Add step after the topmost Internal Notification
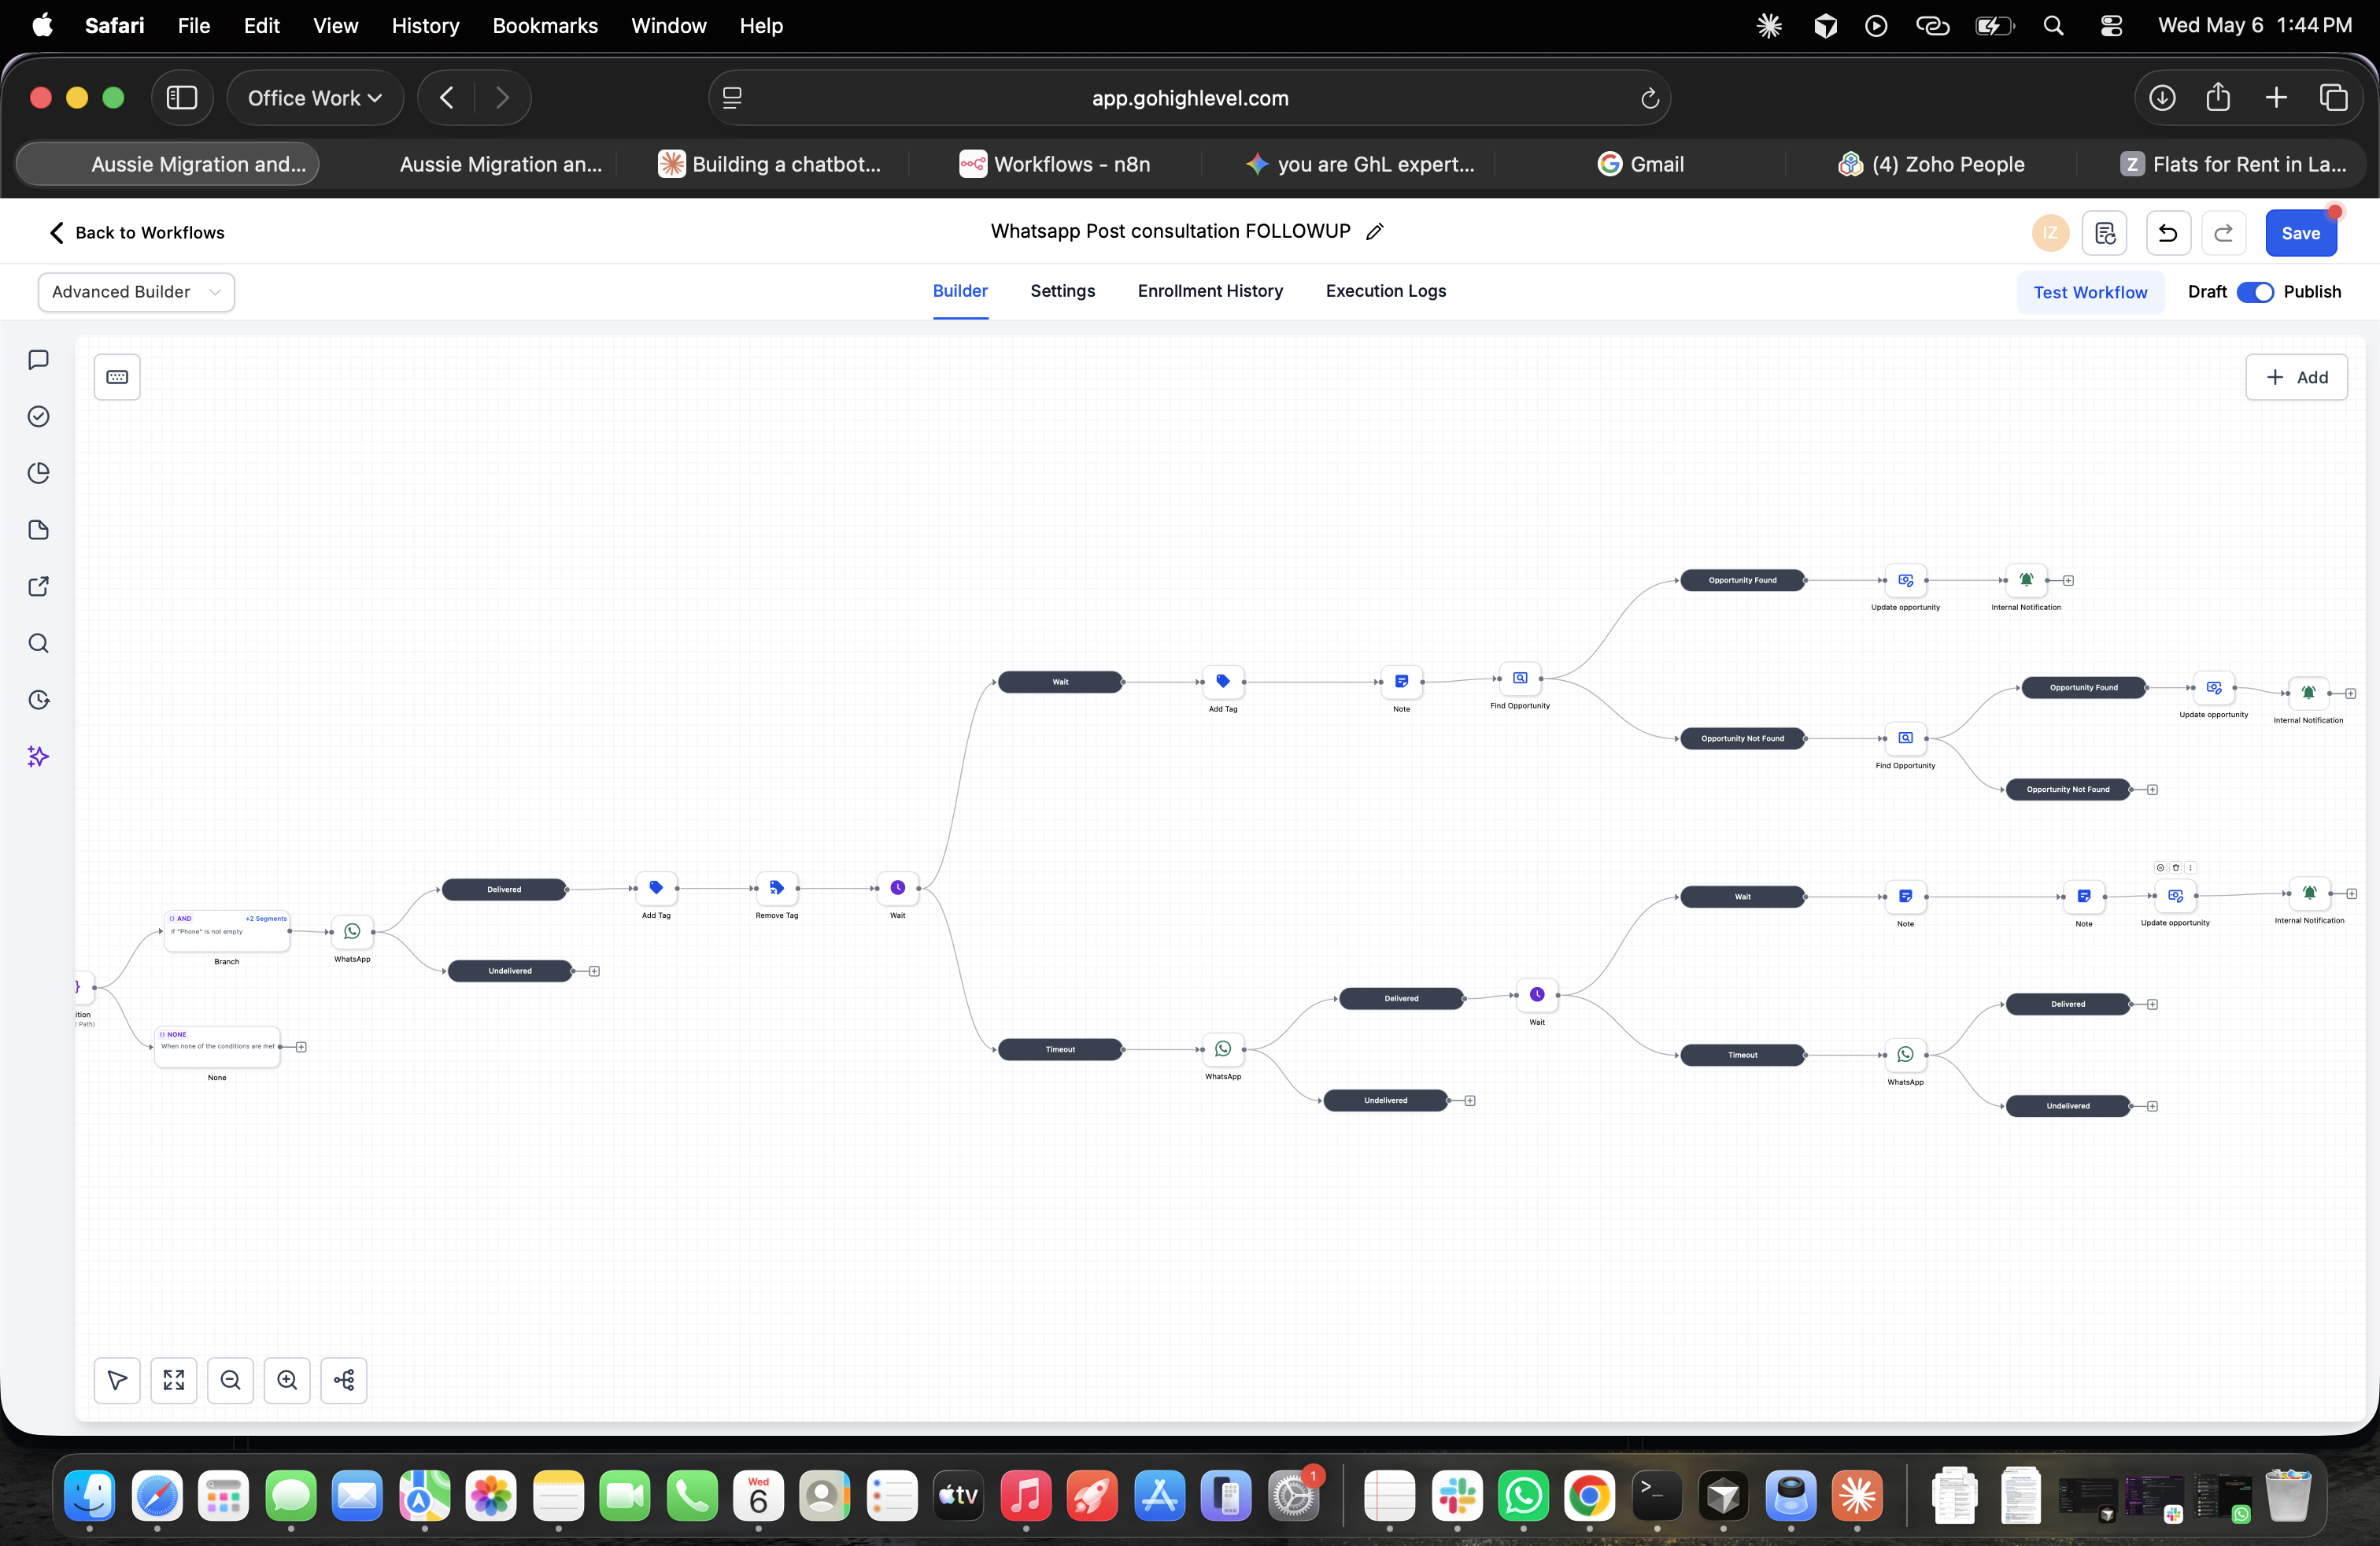This screenshot has height=1546, width=2380. point(2068,580)
